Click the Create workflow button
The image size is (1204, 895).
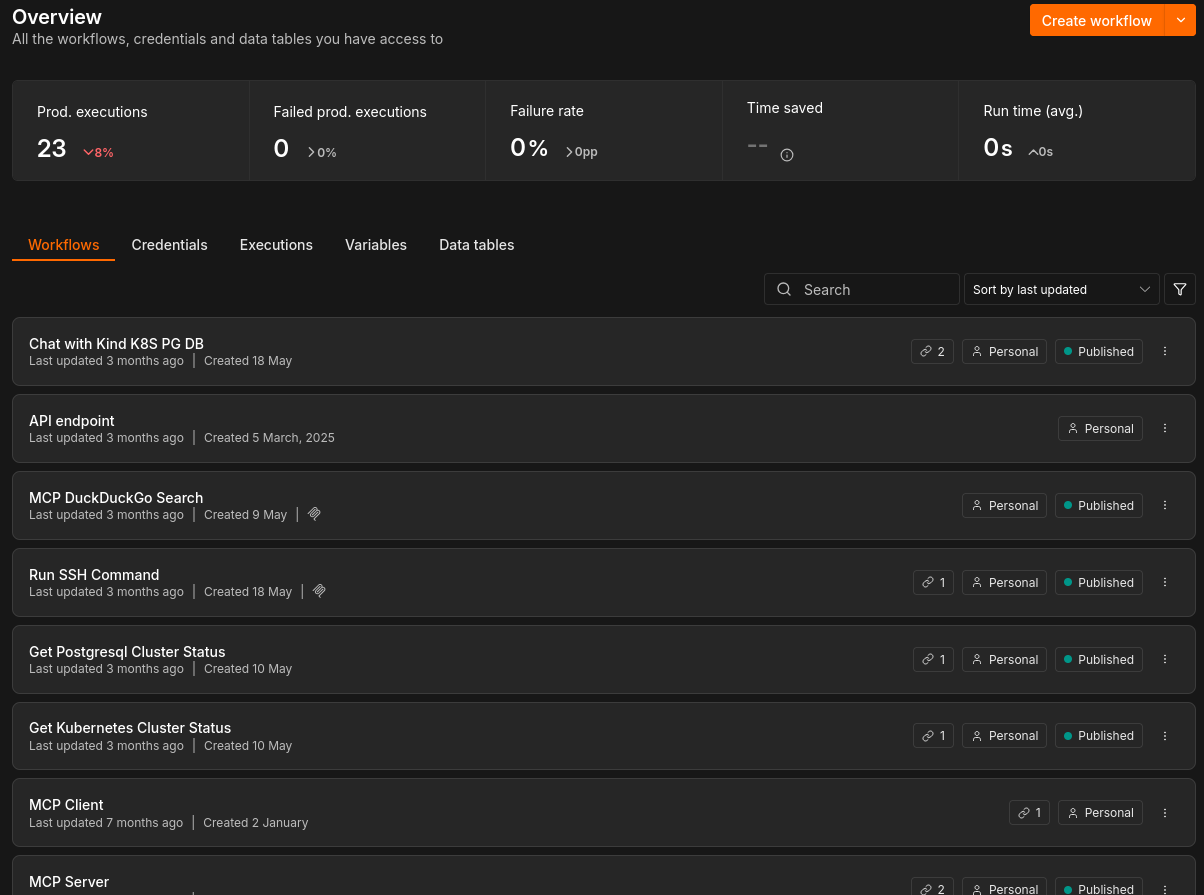1097,20
